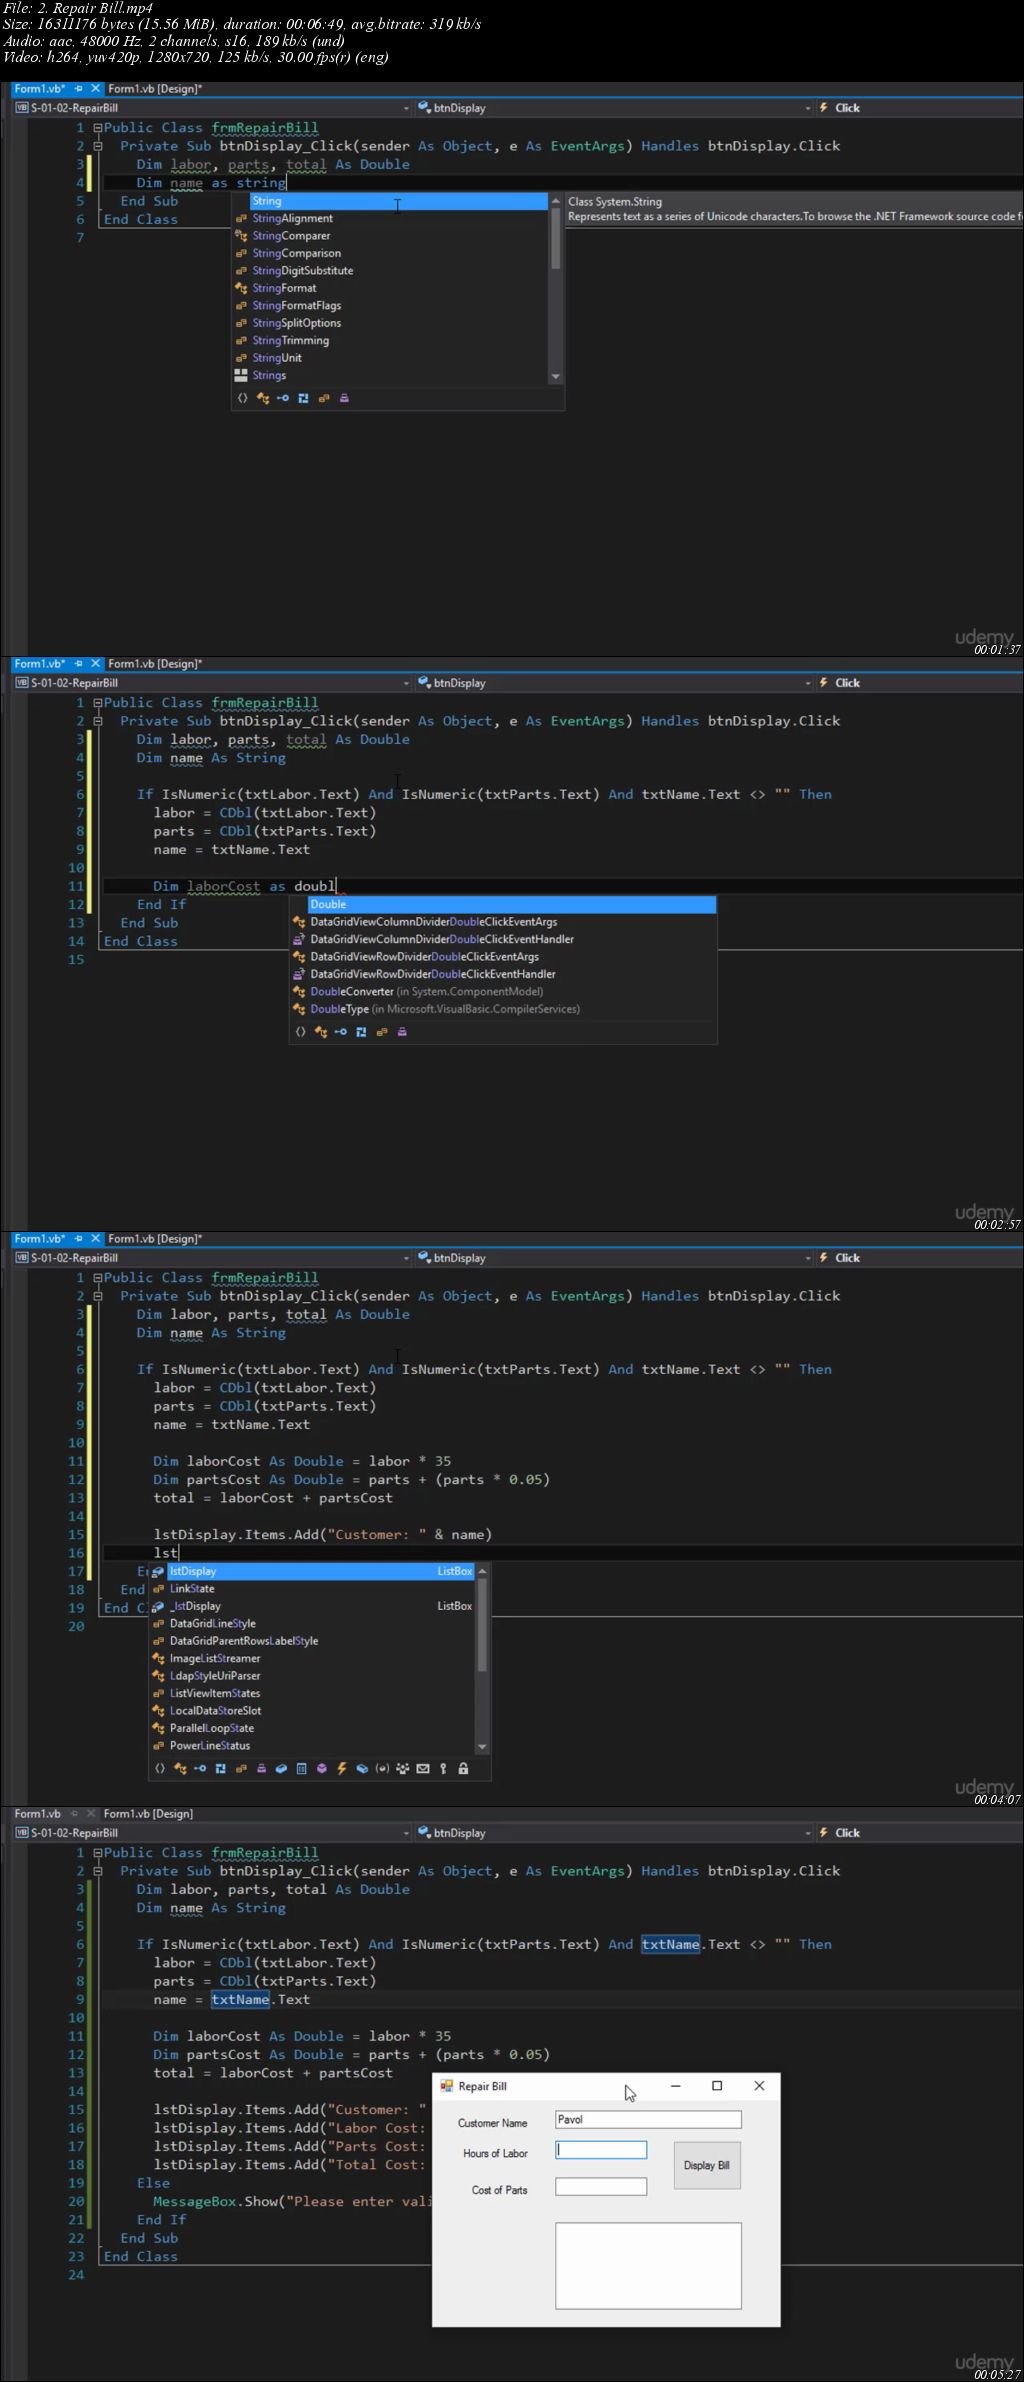Focus the Hours of Labor text box
The width and height of the screenshot is (1024, 2382).
pos(601,2149)
